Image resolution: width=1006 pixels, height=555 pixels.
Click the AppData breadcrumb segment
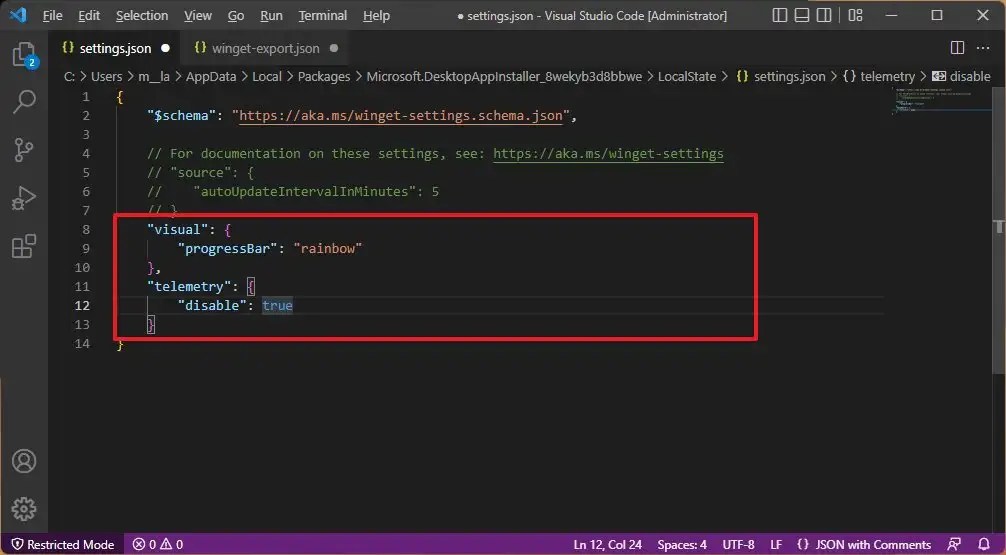point(211,76)
